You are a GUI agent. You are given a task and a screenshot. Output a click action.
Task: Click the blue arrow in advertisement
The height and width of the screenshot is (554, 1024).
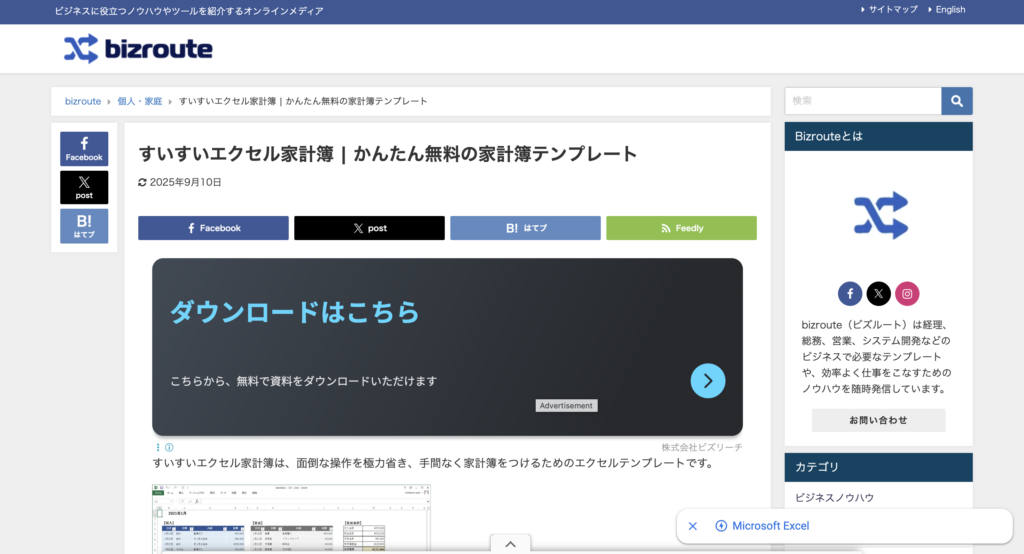(x=708, y=380)
